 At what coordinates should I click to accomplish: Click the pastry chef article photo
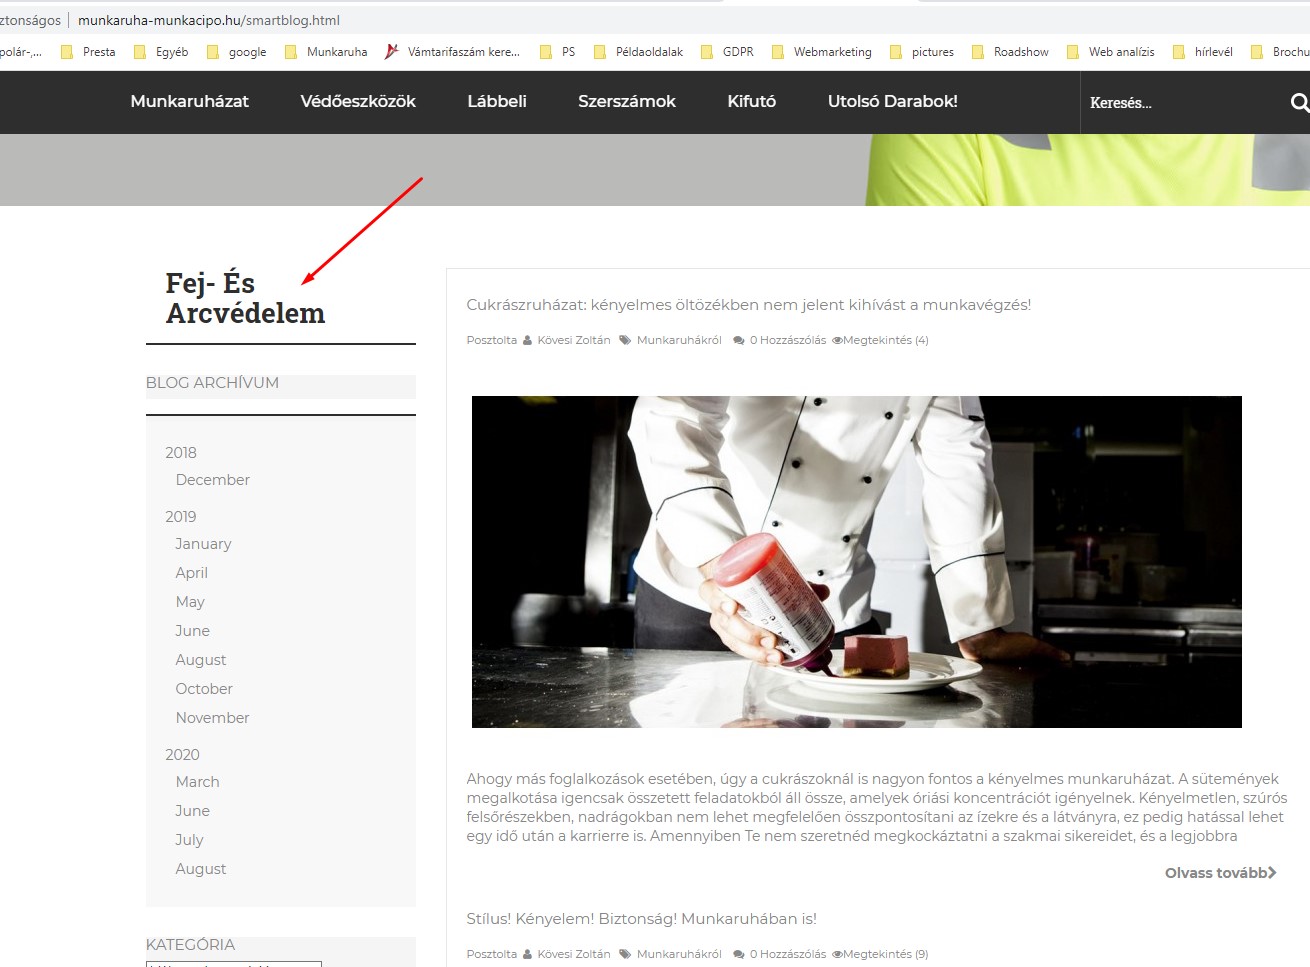(856, 561)
